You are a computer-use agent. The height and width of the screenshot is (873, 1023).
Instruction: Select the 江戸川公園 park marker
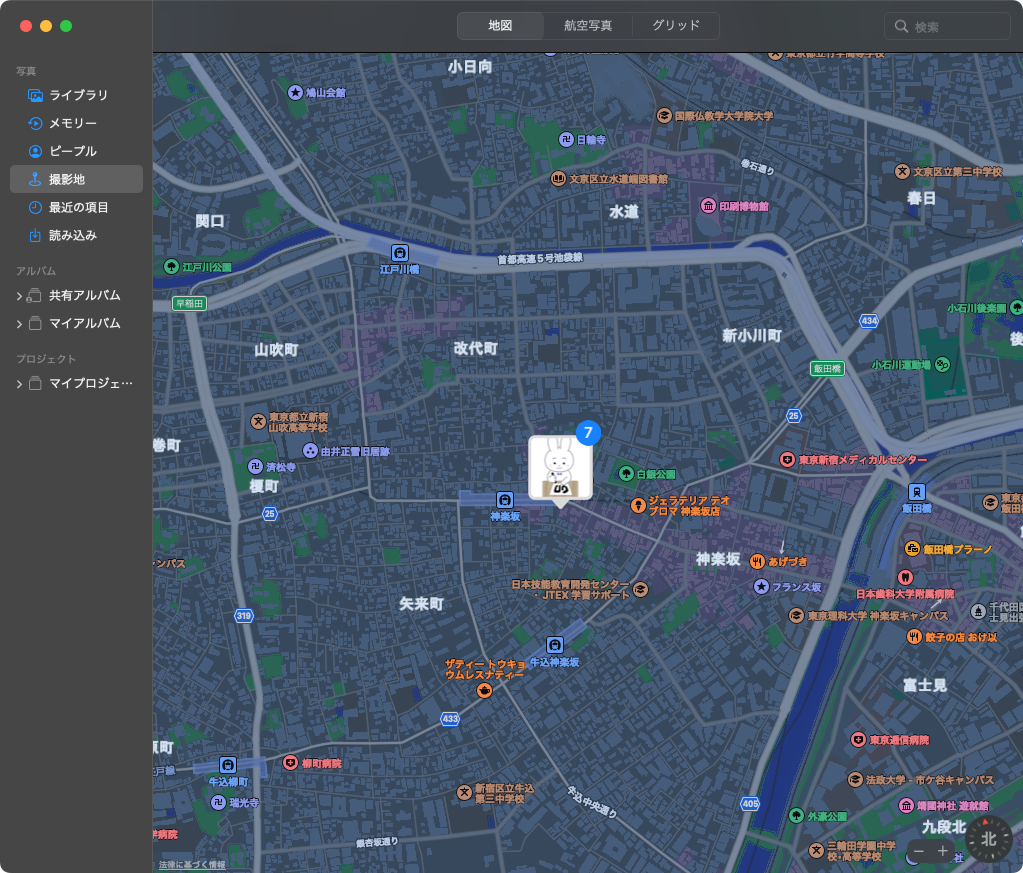pos(171,267)
